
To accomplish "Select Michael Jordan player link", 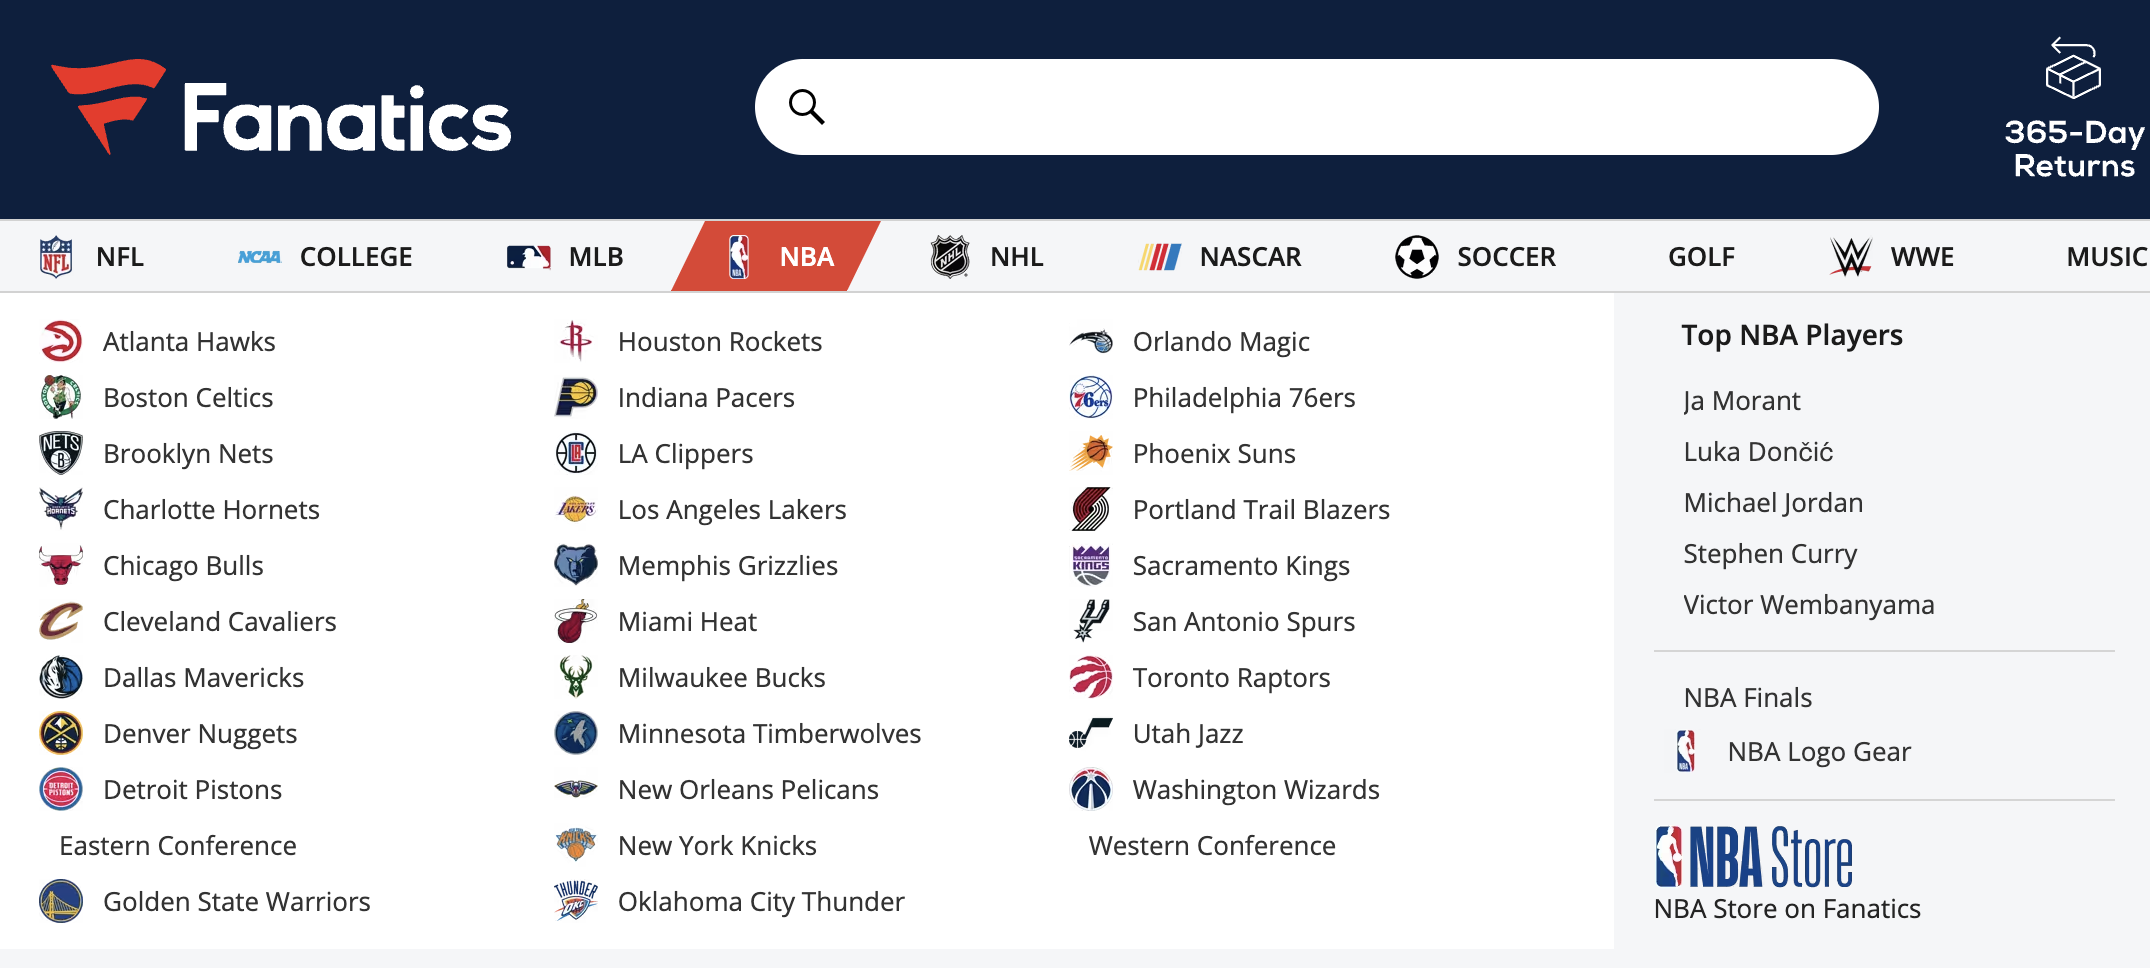I will (x=1773, y=503).
